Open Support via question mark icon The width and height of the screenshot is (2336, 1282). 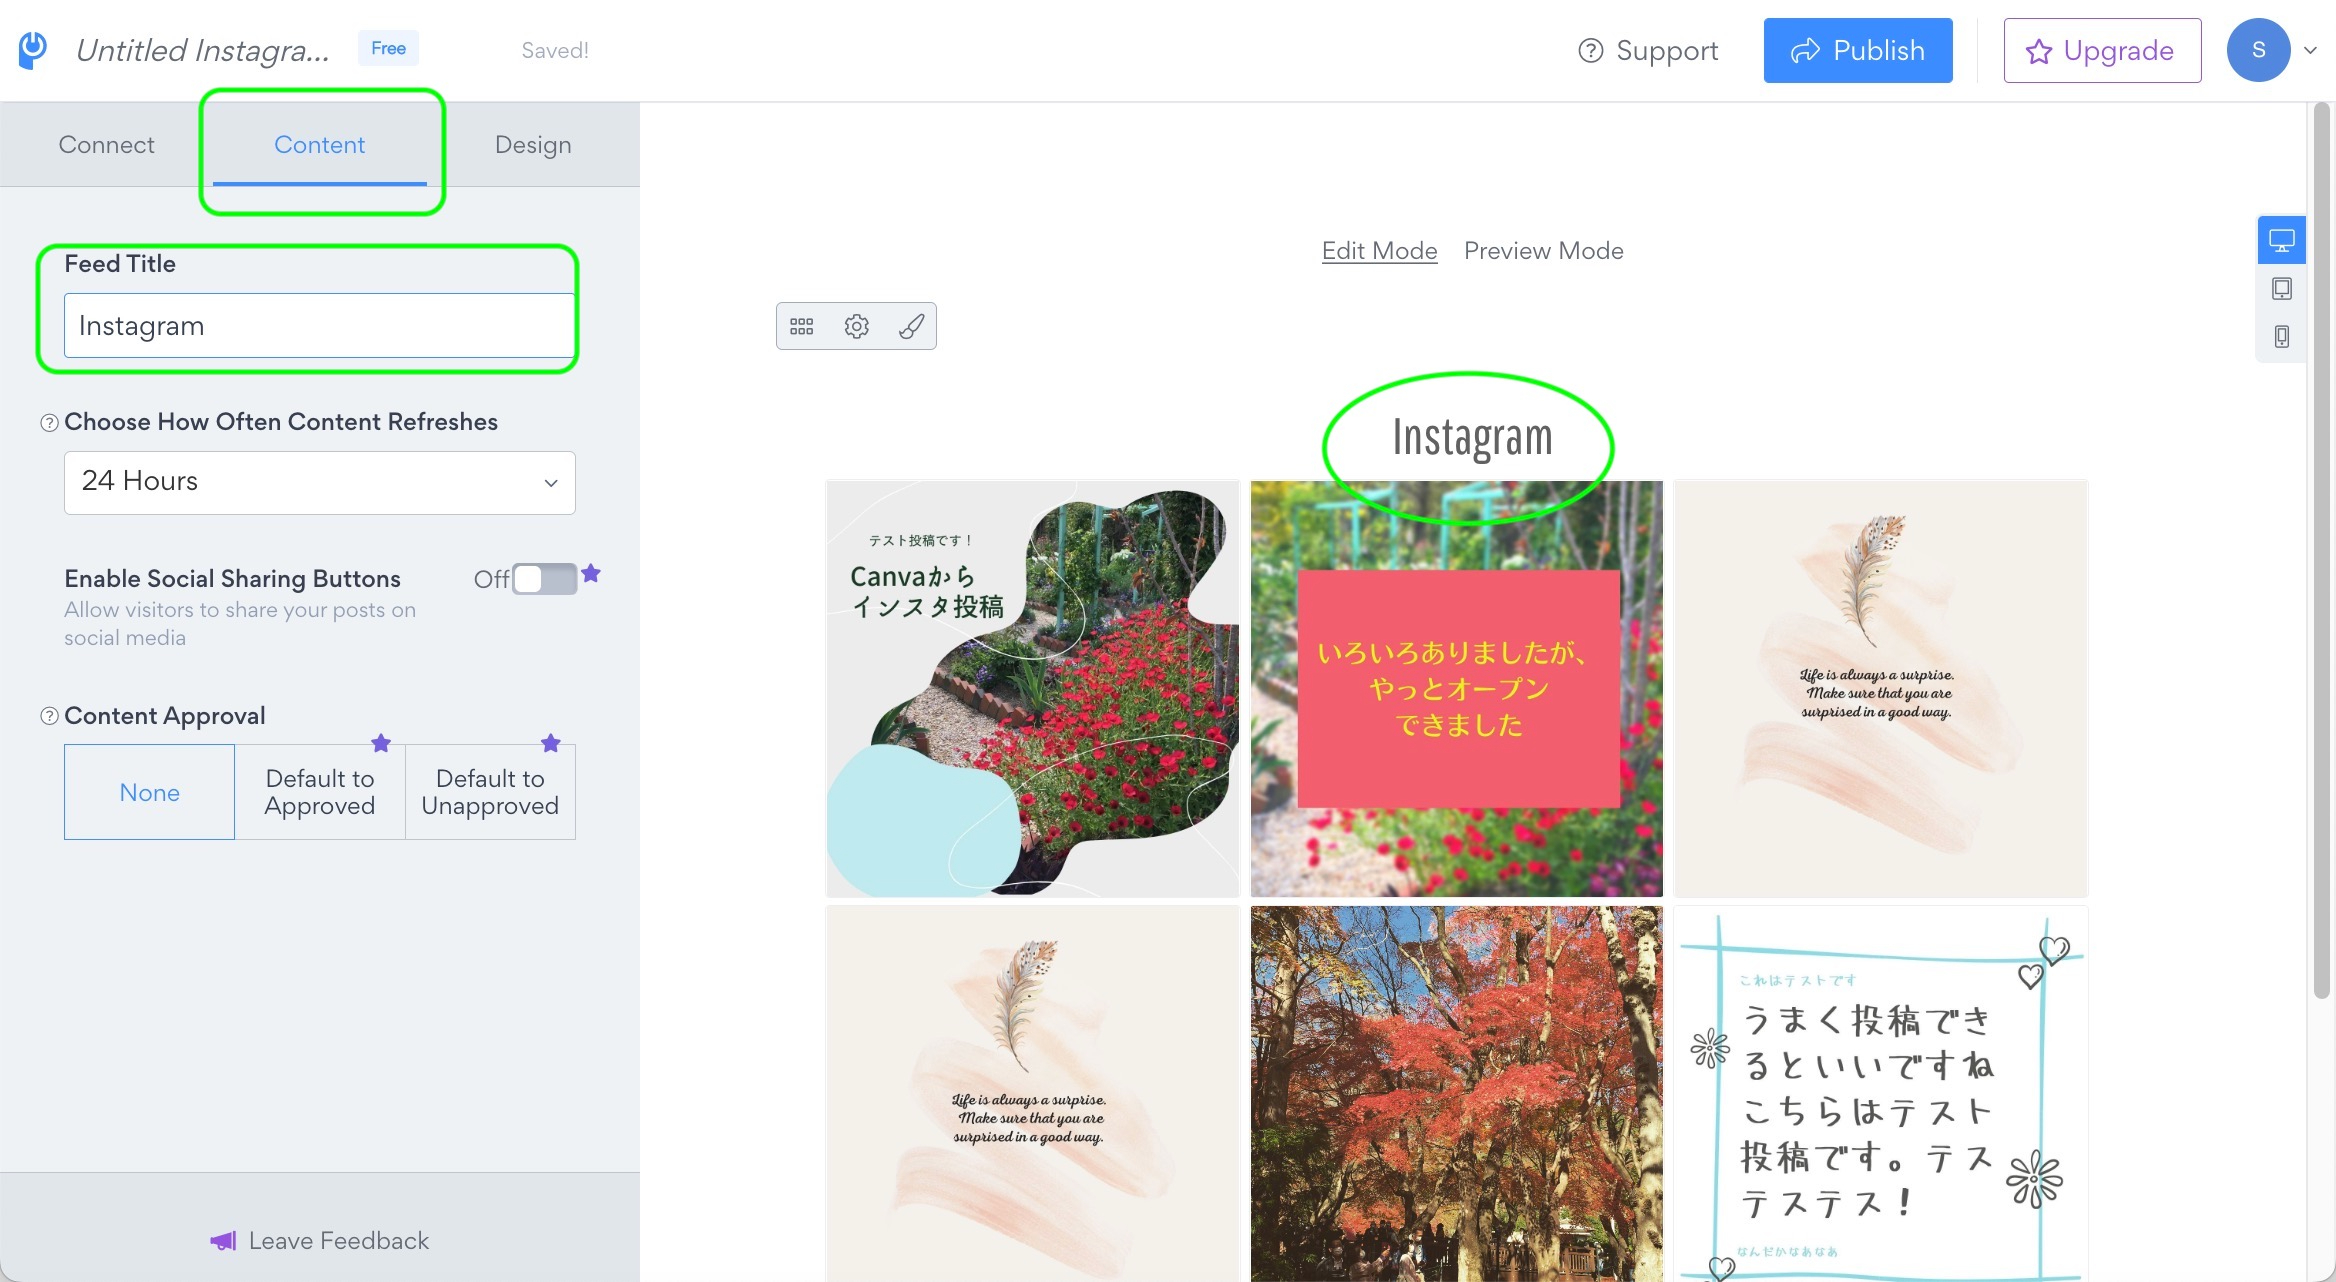1591,50
